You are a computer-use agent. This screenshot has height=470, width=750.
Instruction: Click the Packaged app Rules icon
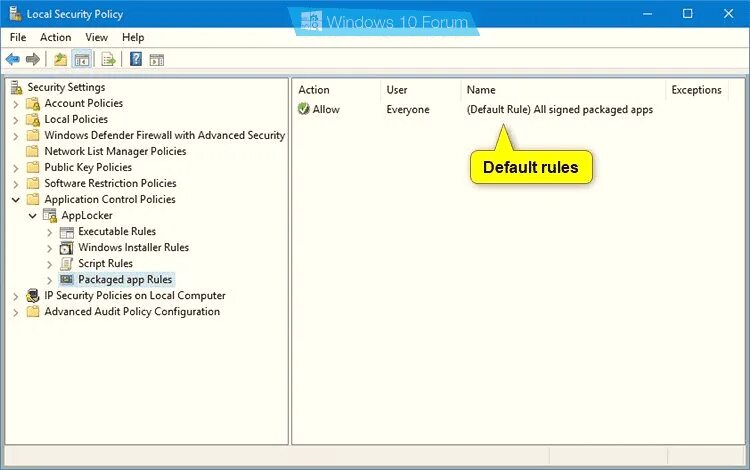[67, 279]
